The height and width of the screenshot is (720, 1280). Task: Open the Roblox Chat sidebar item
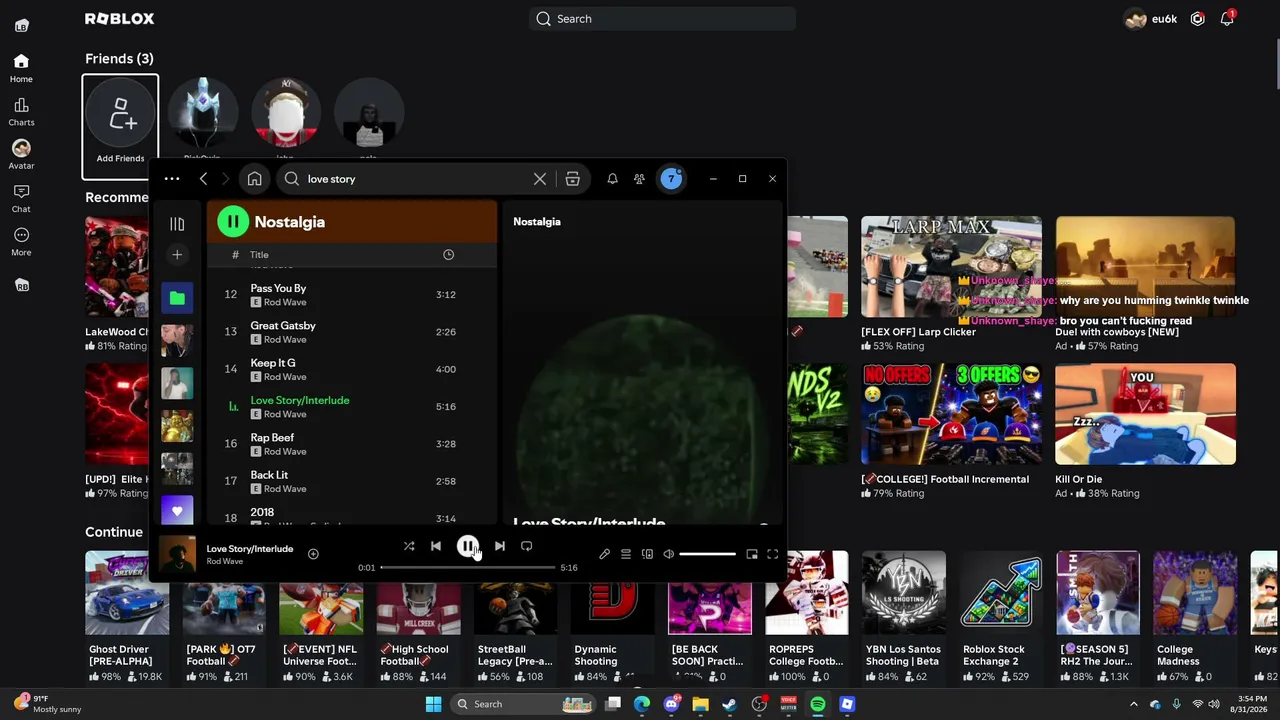coord(21,198)
